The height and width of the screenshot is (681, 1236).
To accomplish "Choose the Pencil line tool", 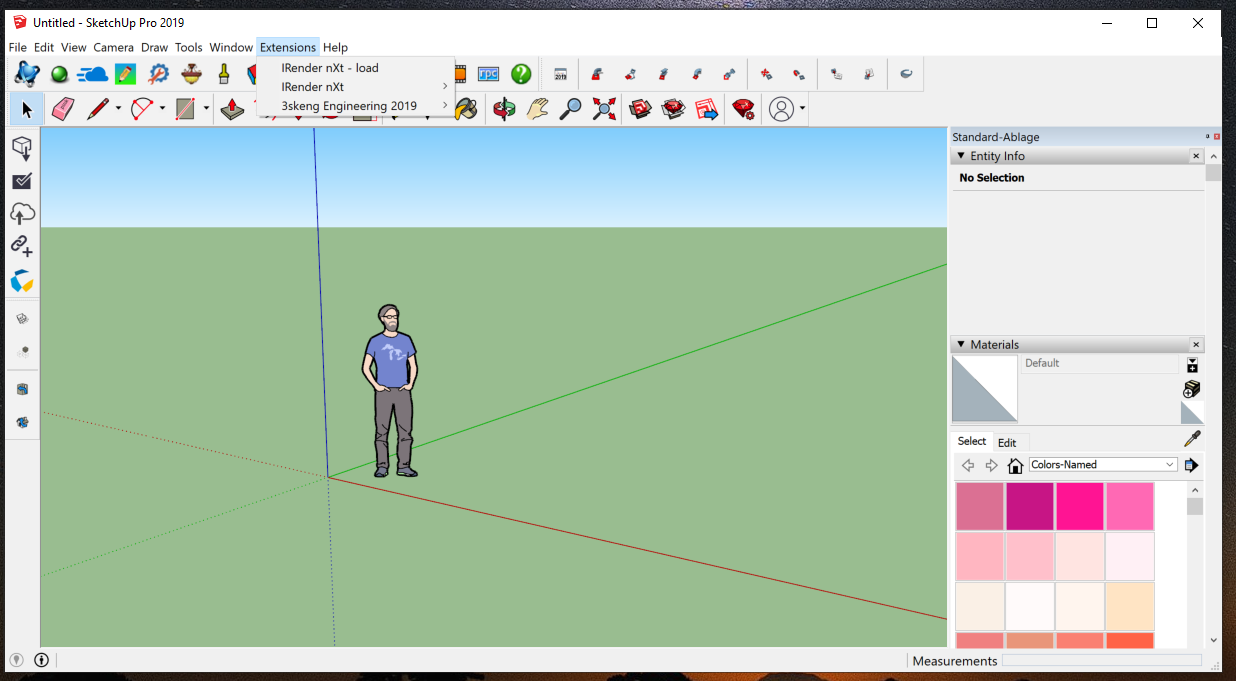I will [x=96, y=109].
